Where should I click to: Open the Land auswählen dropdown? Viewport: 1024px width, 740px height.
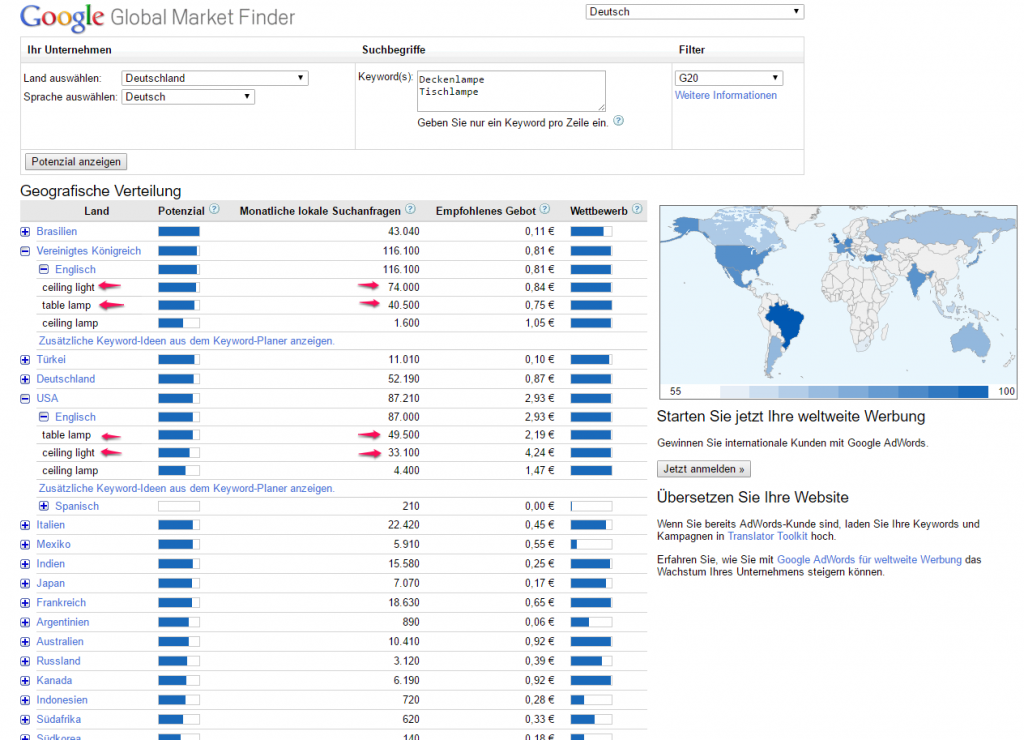[x=214, y=78]
